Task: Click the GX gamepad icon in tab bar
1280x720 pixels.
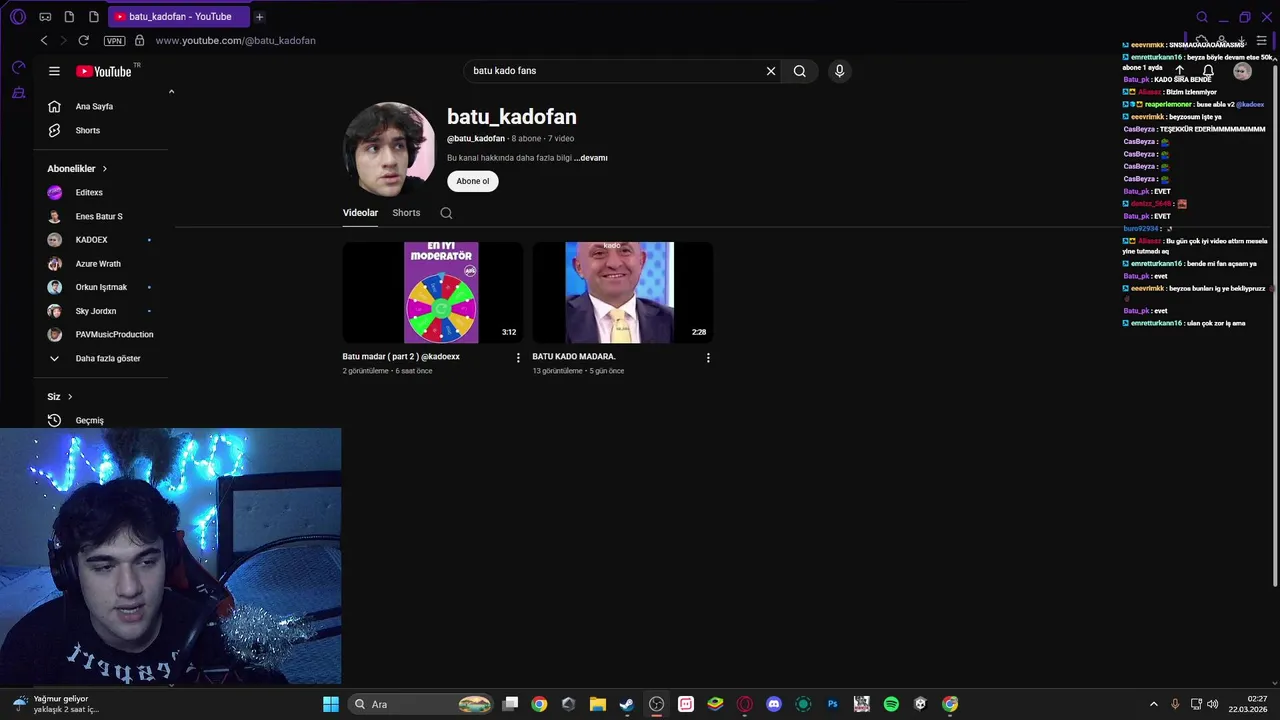Action: click(x=45, y=17)
